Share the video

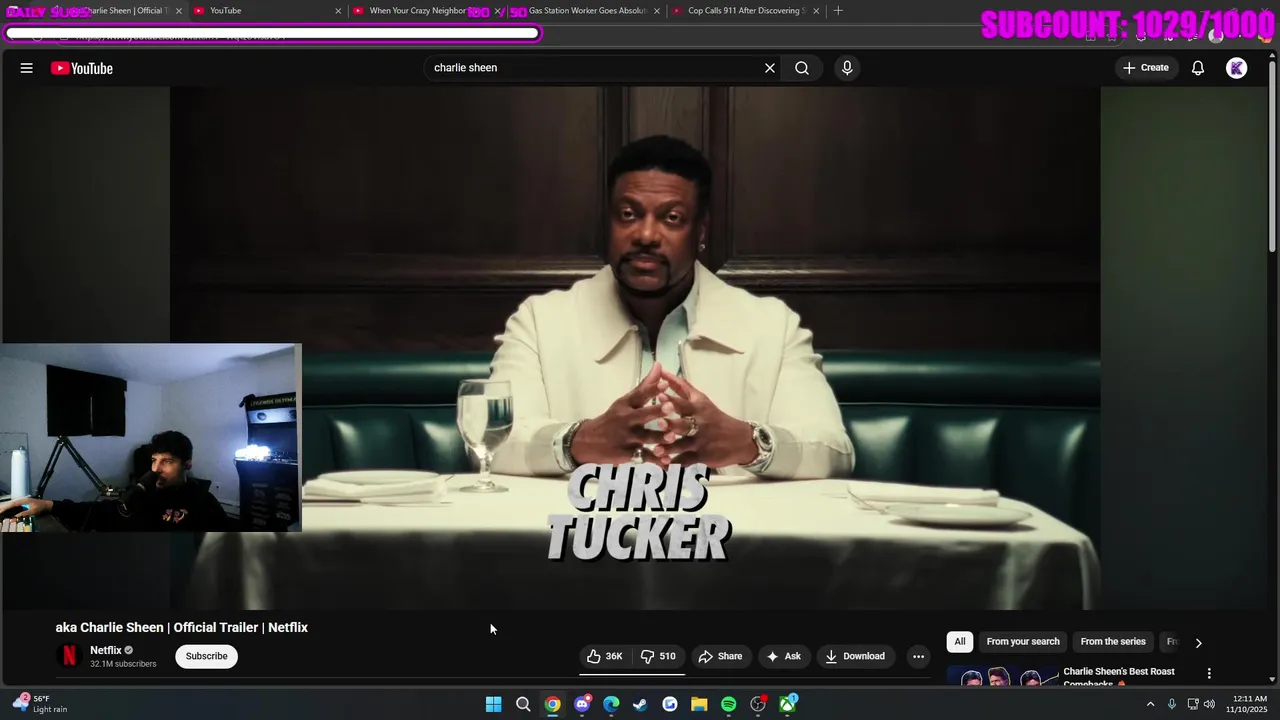[x=720, y=656]
